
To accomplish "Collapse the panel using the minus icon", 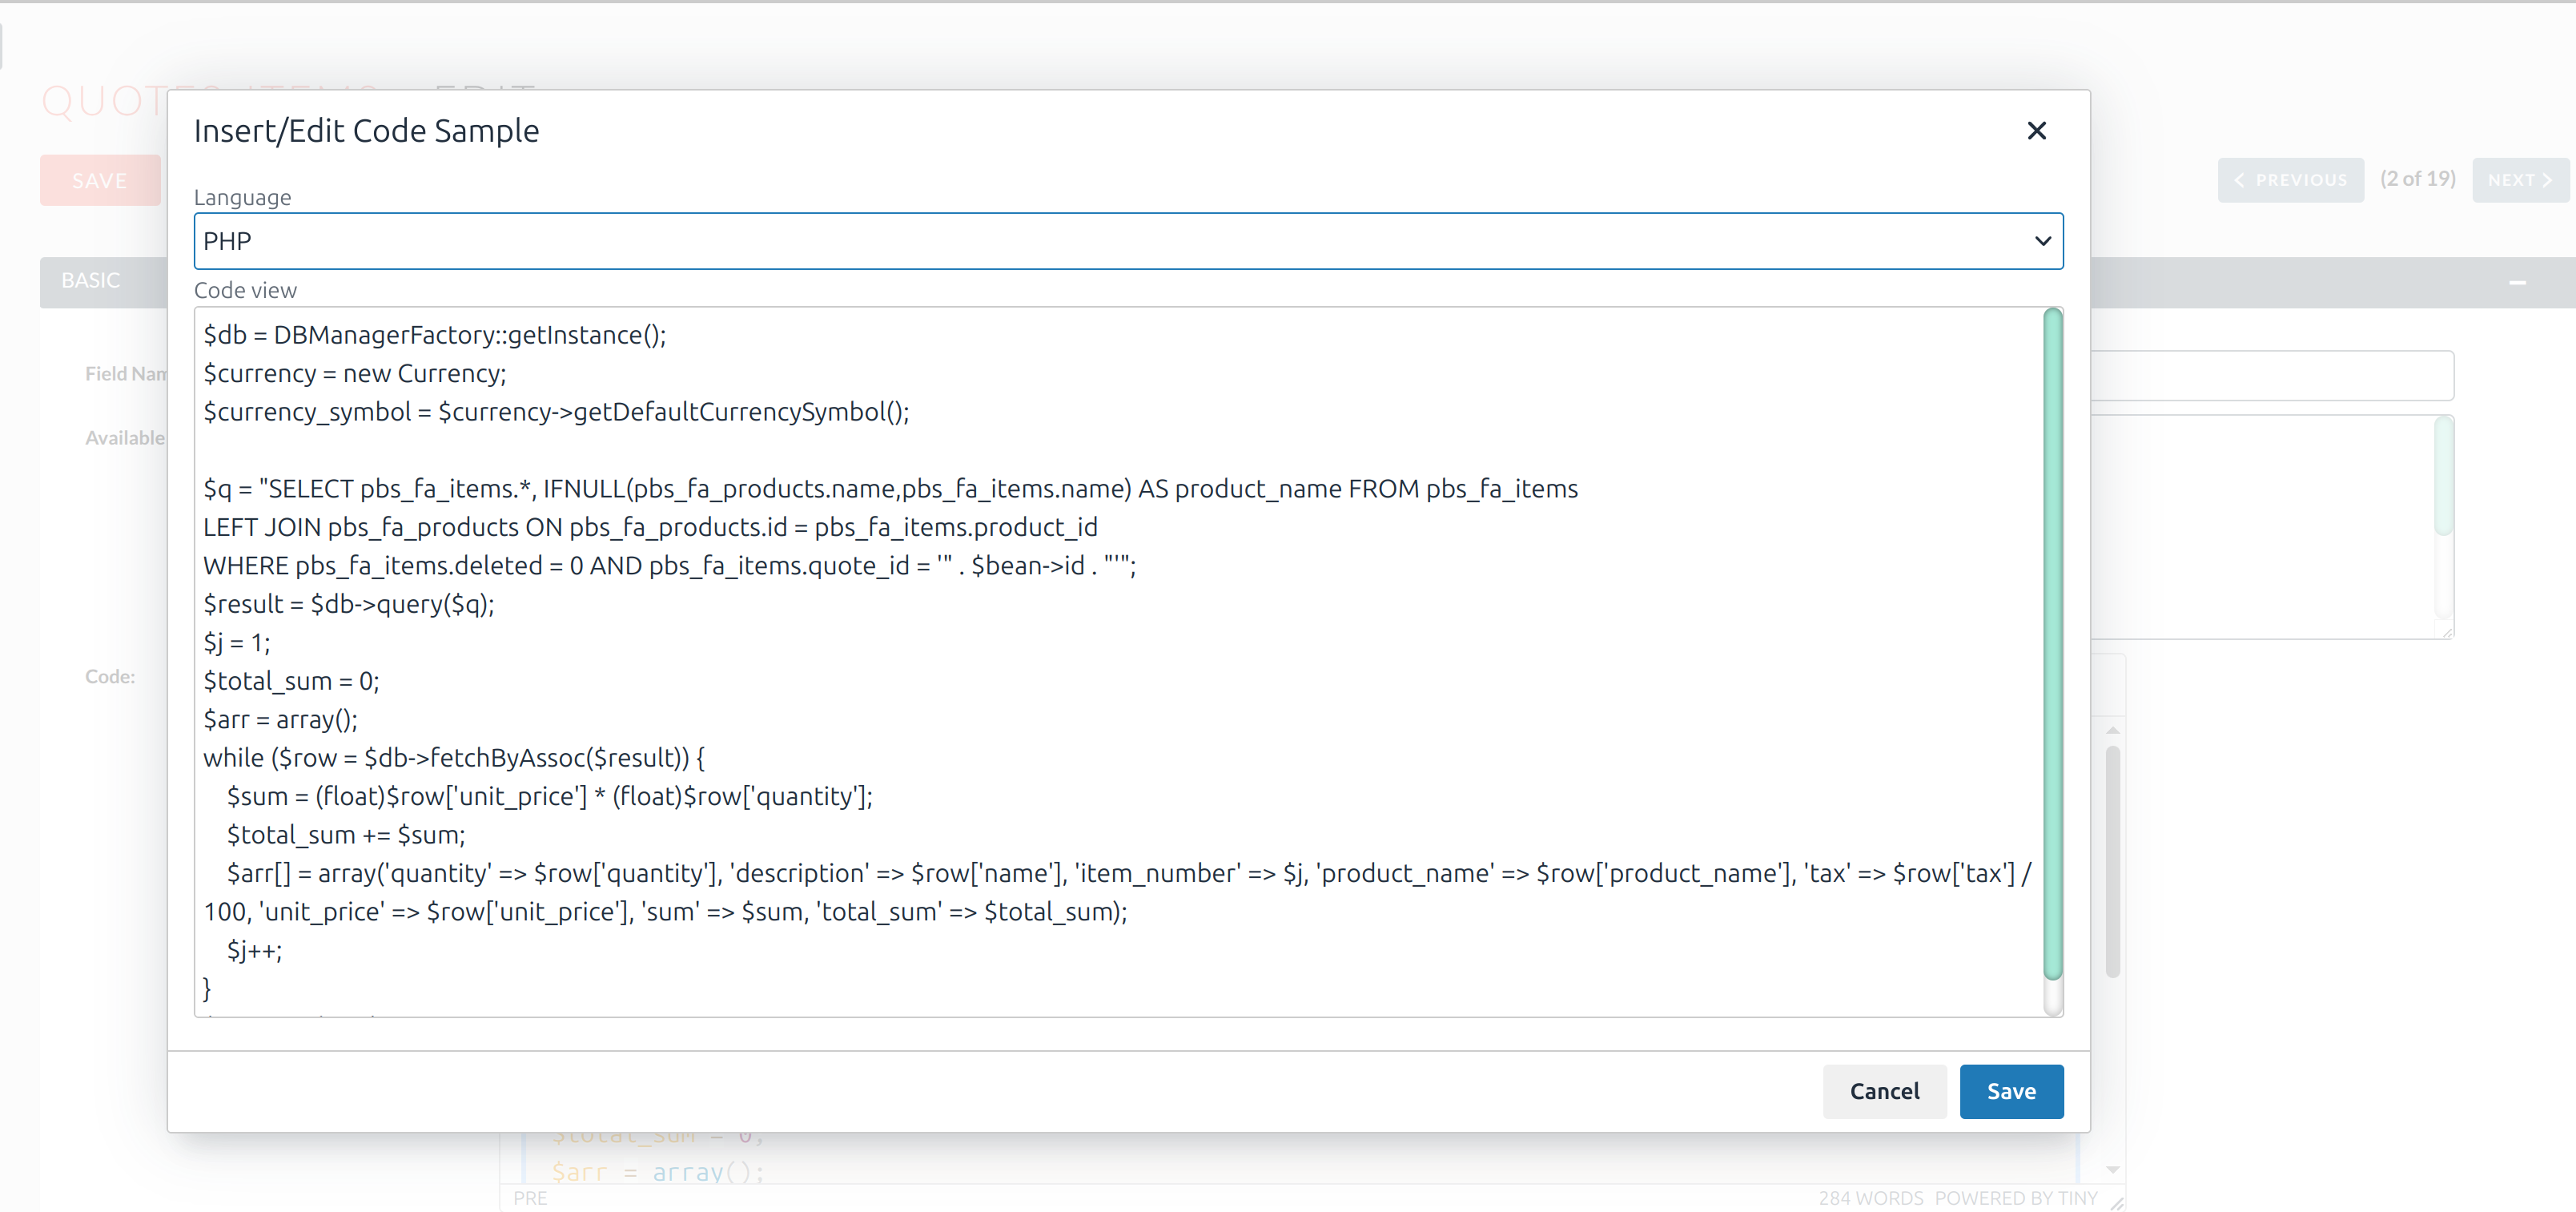I will 2518,283.
